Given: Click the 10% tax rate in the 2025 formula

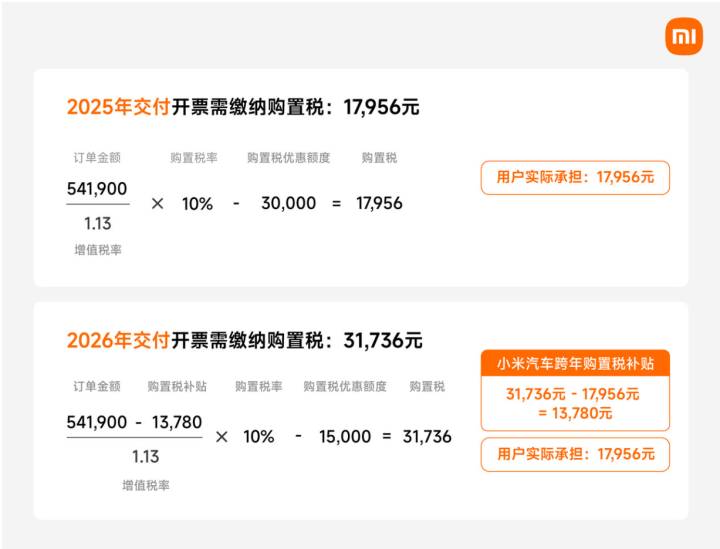Looking at the screenshot, I should coord(197,204).
